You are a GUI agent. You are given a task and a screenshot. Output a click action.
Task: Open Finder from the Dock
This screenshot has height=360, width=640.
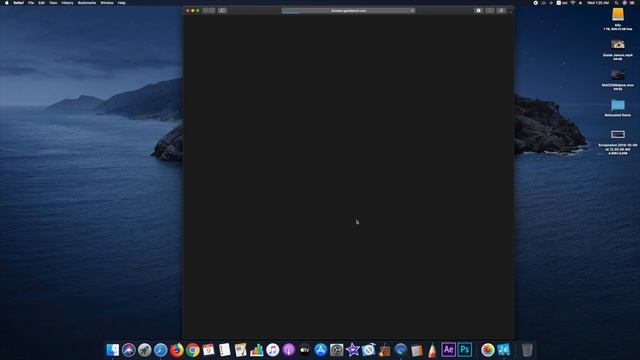click(113, 350)
